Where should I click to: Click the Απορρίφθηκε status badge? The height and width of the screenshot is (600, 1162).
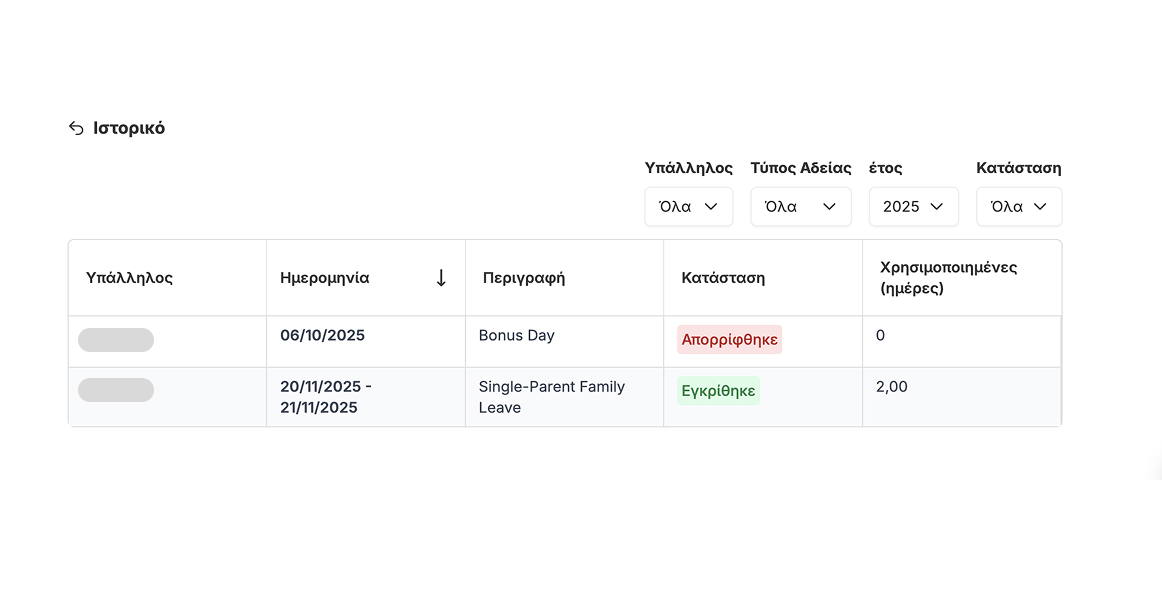pyautogui.click(x=729, y=340)
